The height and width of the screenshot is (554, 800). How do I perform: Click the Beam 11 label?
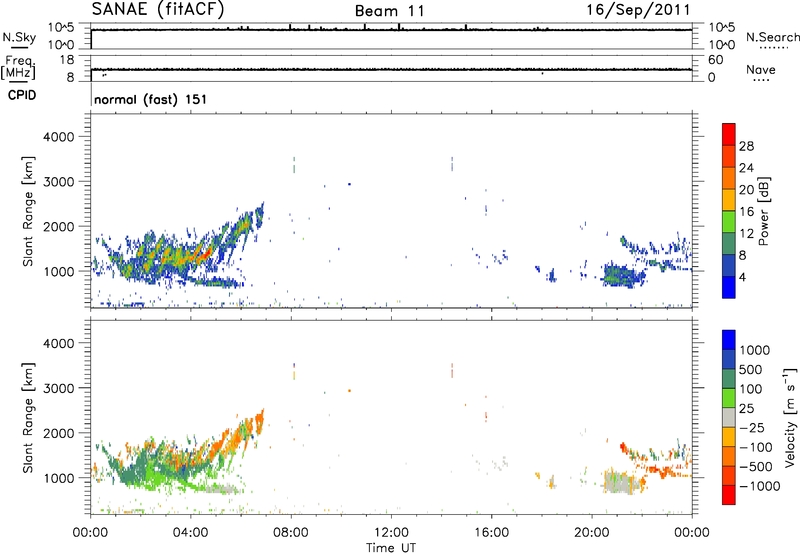(x=390, y=11)
